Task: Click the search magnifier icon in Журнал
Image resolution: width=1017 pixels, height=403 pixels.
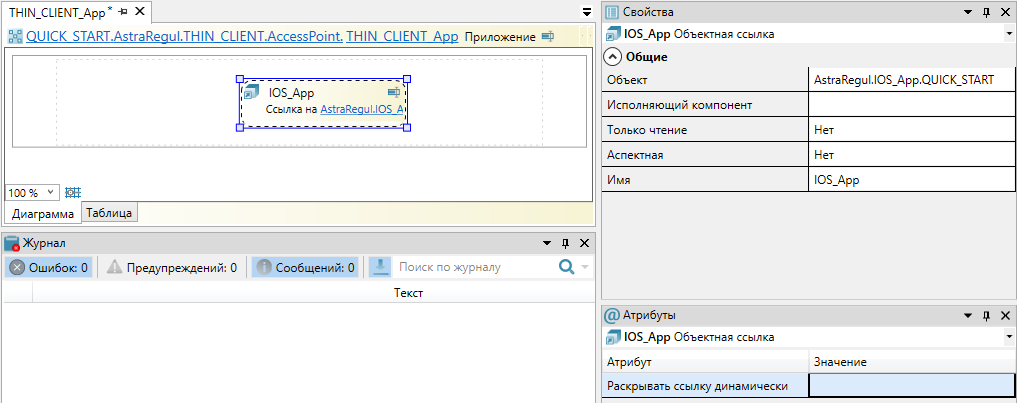Action: pos(566,267)
